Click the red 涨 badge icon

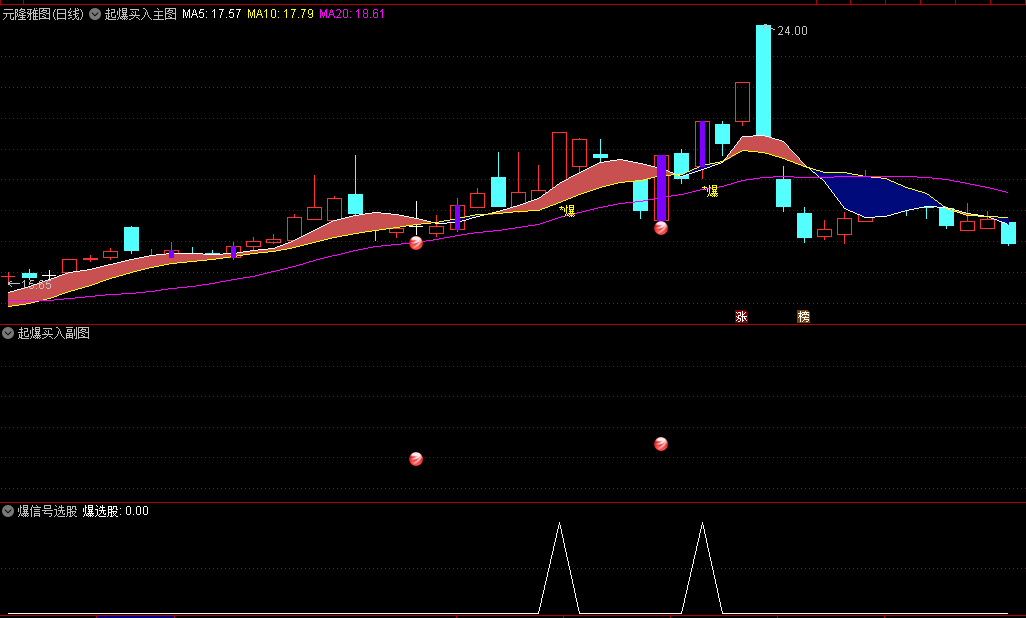tap(741, 317)
